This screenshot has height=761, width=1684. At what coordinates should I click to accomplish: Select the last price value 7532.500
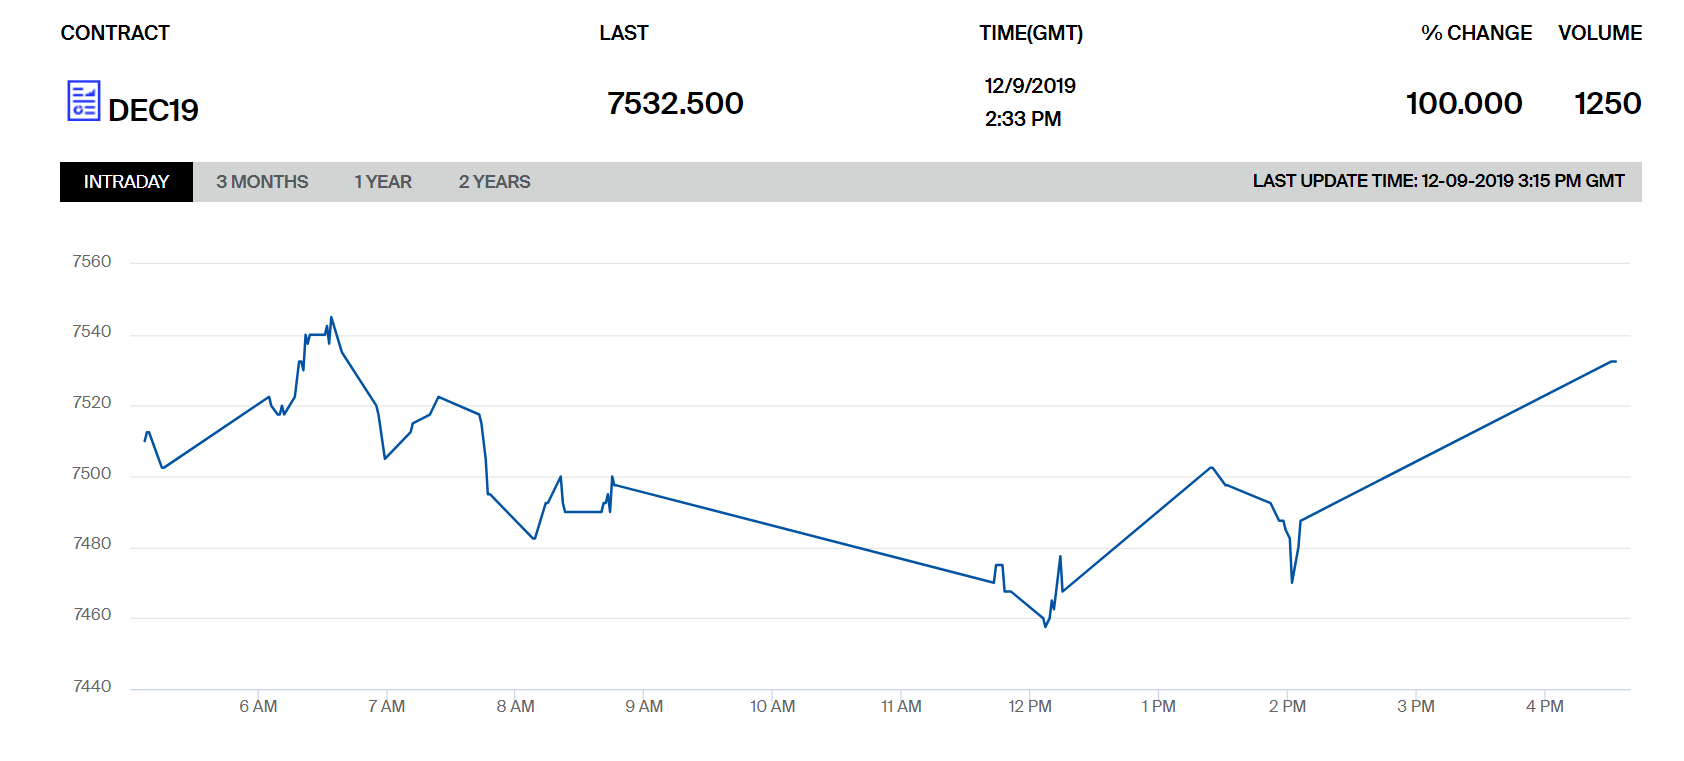[x=675, y=103]
